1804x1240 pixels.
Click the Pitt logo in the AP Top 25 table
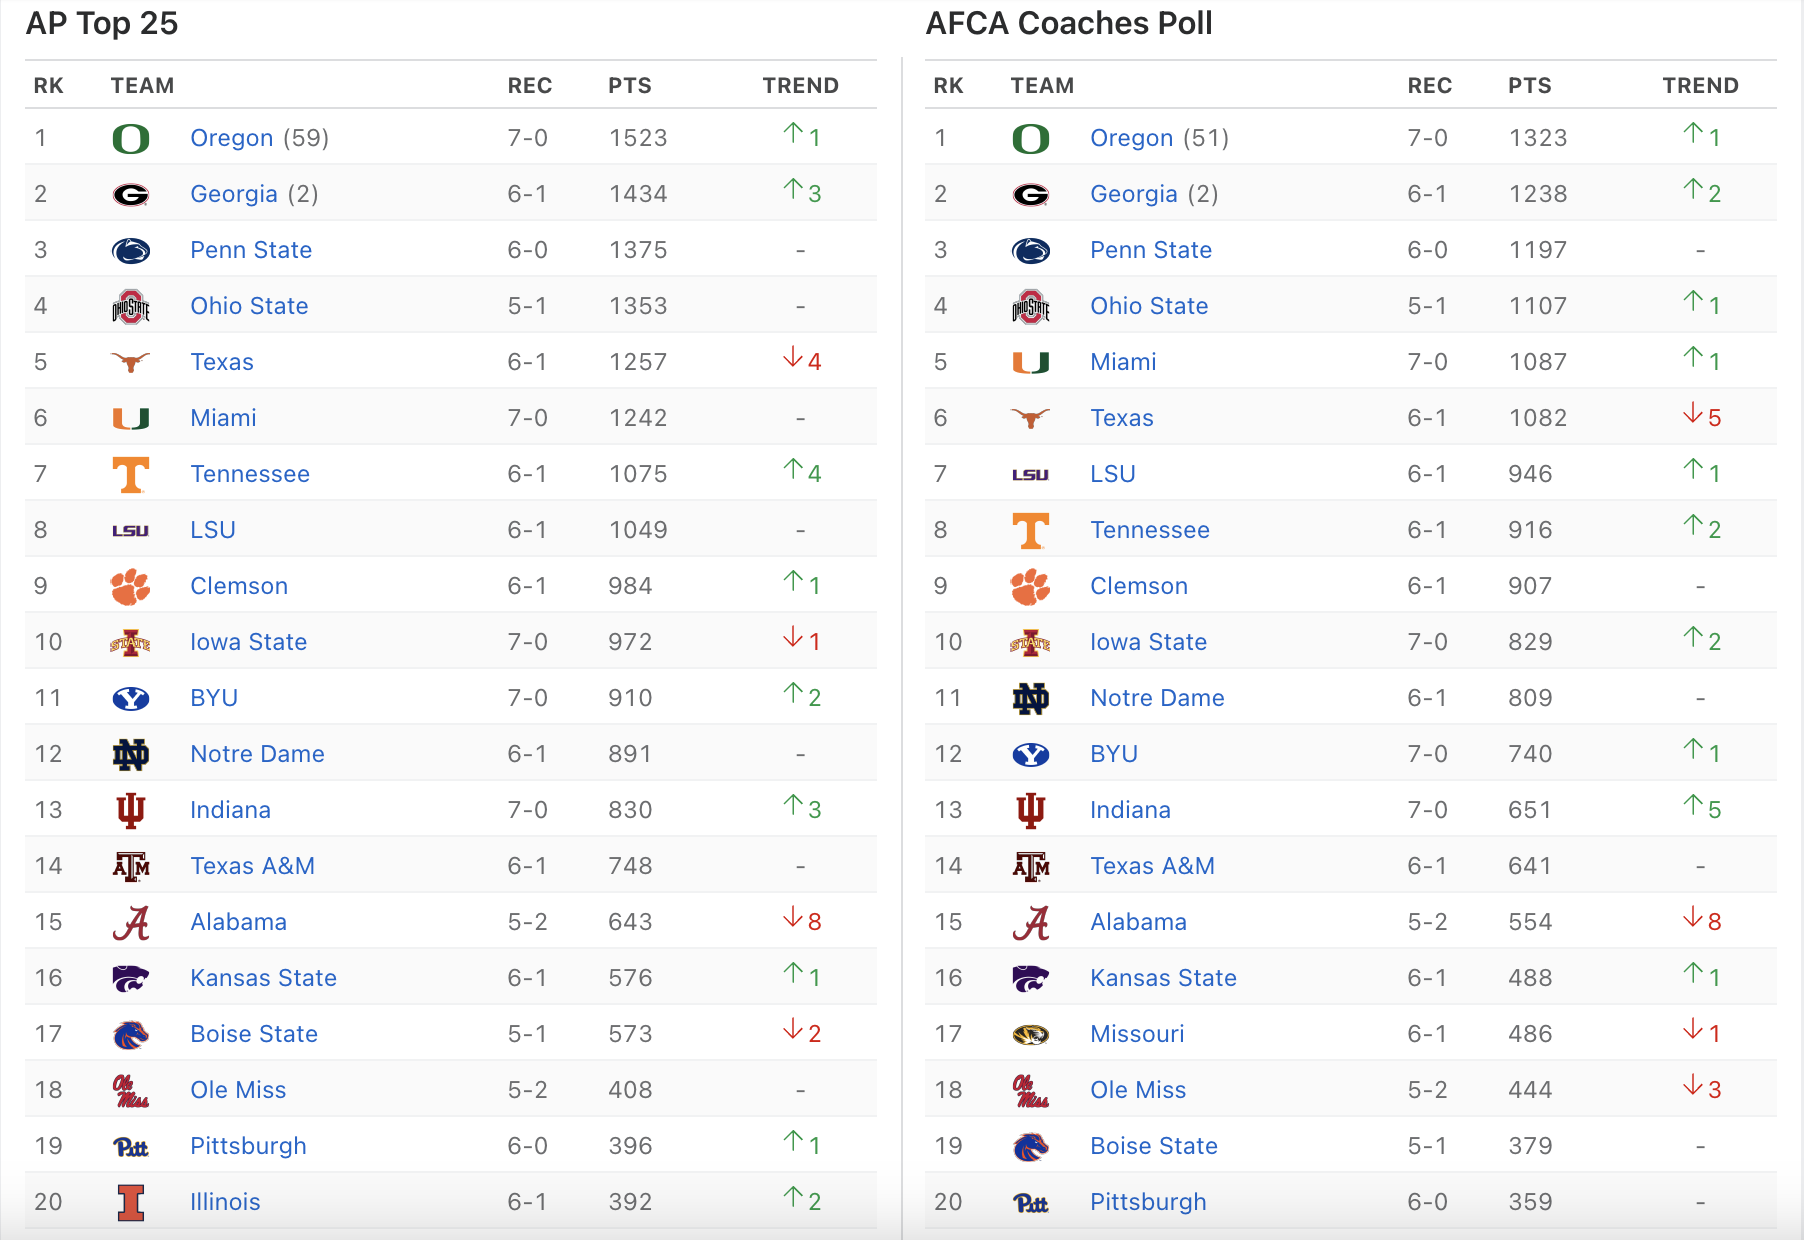131,1147
